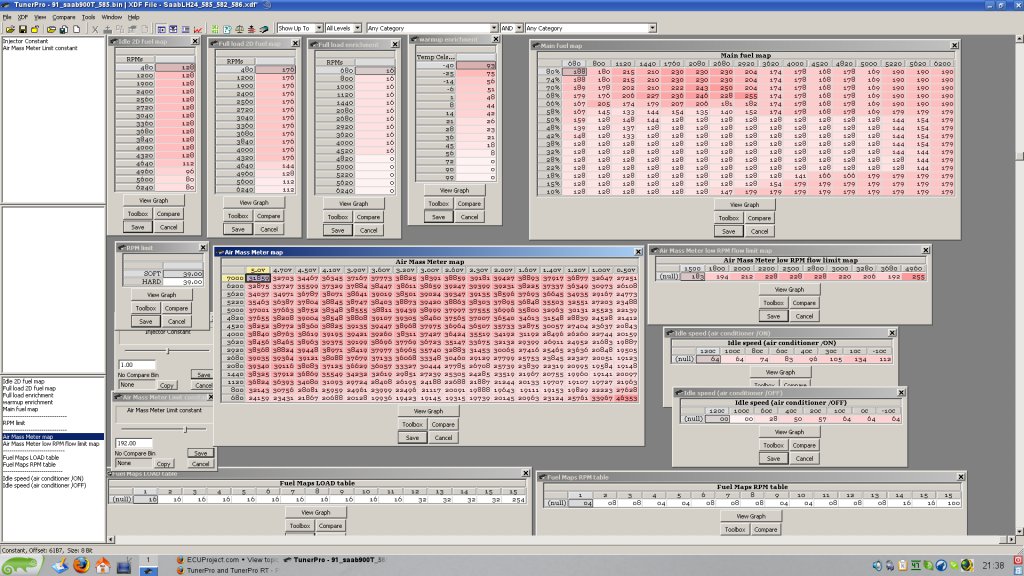Image resolution: width=1024 pixels, height=576 pixels.
Task: Click the 21:38 clock in system tray
Action: (x=993, y=566)
